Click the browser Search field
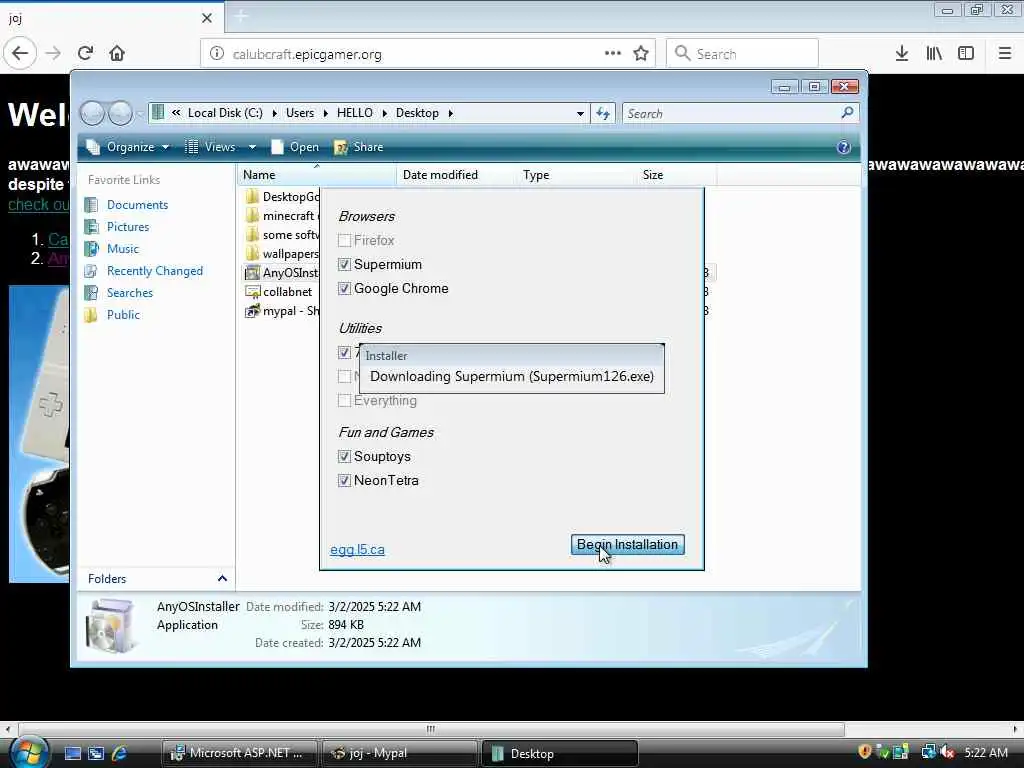This screenshot has height=768, width=1024. tap(743, 54)
